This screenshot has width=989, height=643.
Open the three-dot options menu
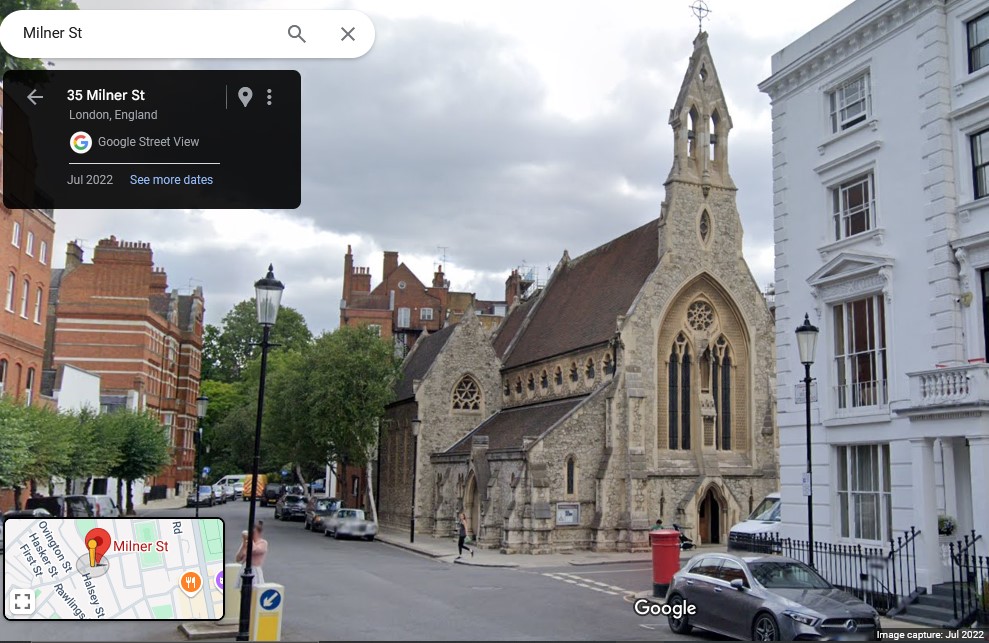pos(268,96)
